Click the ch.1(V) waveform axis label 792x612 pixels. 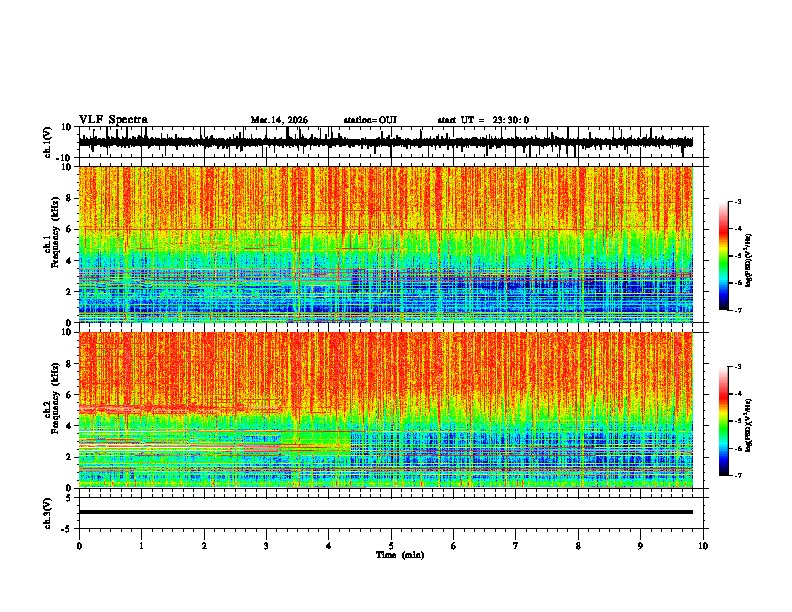(x=47, y=142)
